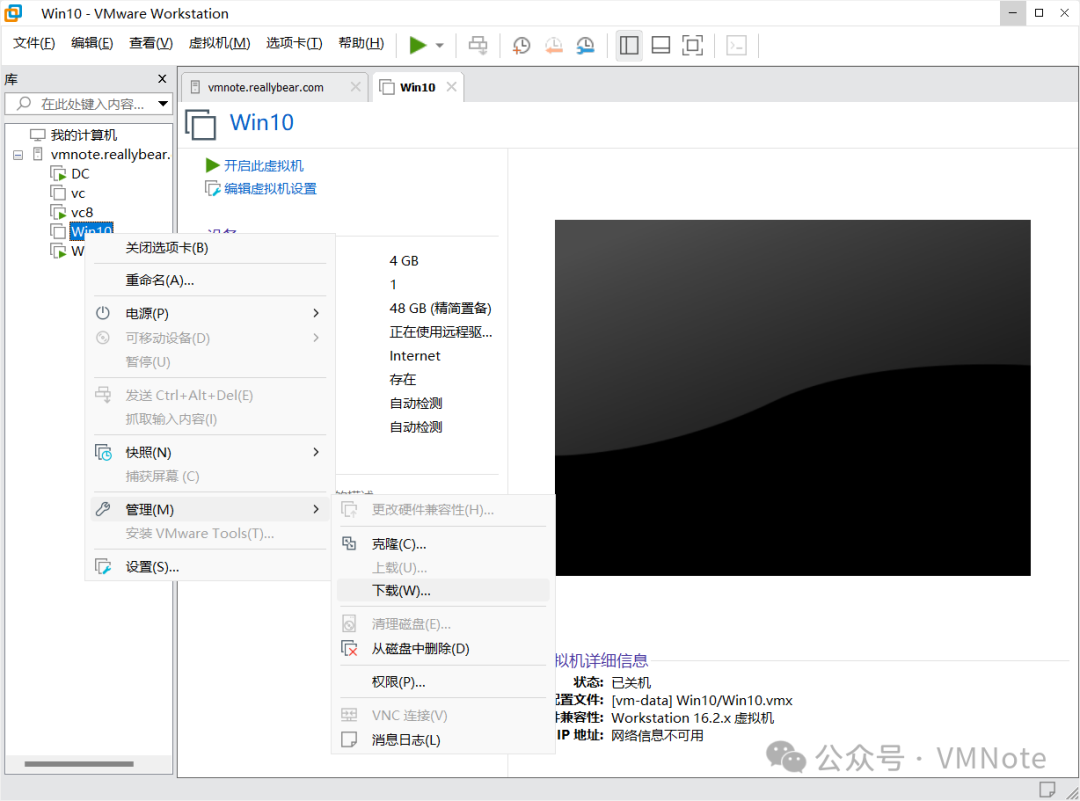Expand the 电源(P) submenu
The image size is (1080, 801).
209,313
